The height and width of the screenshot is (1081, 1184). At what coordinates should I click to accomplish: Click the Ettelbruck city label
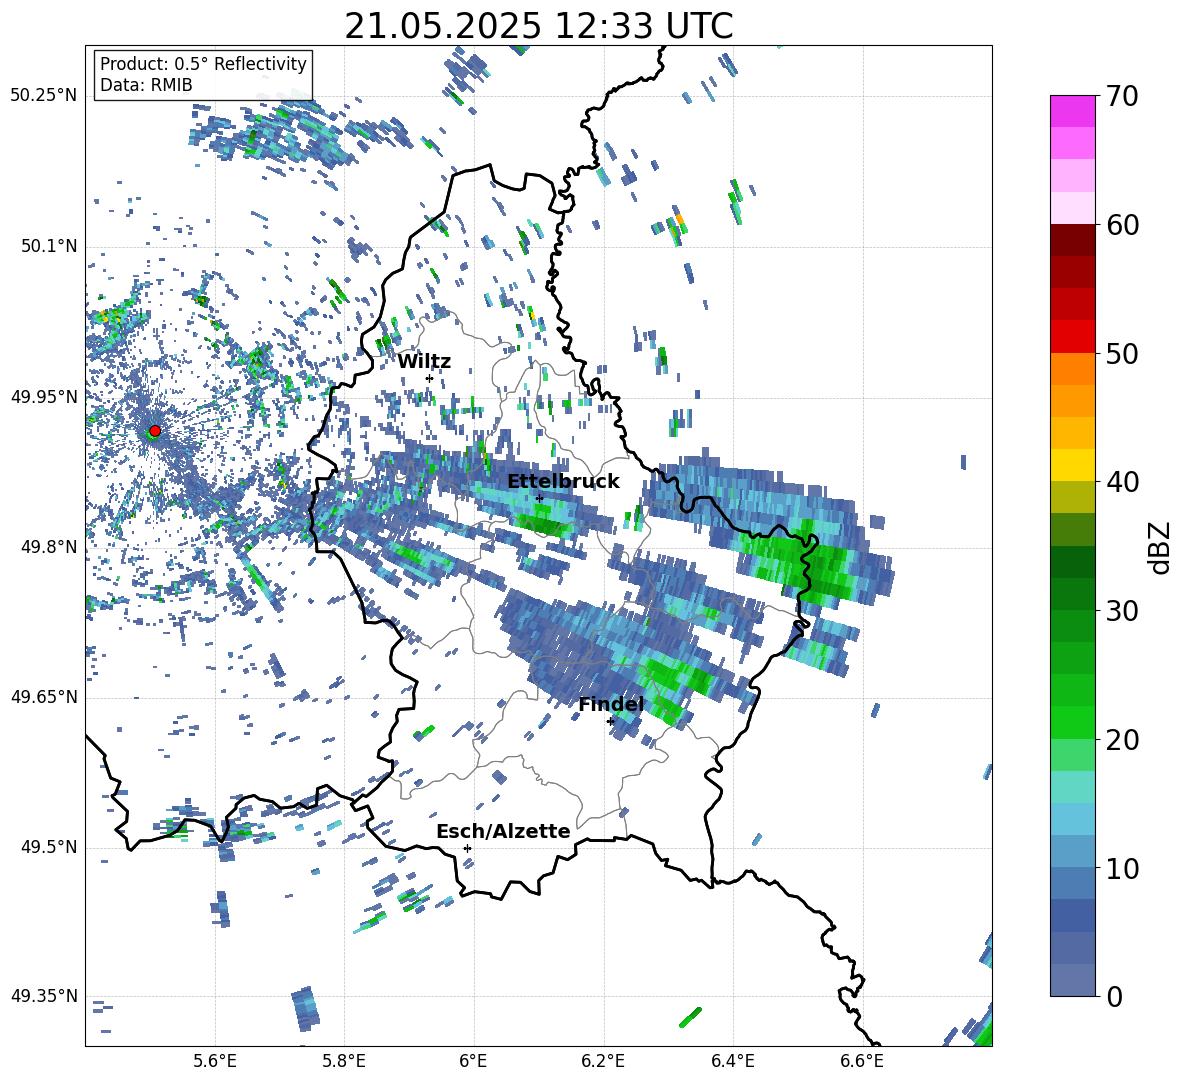(x=563, y=482)
